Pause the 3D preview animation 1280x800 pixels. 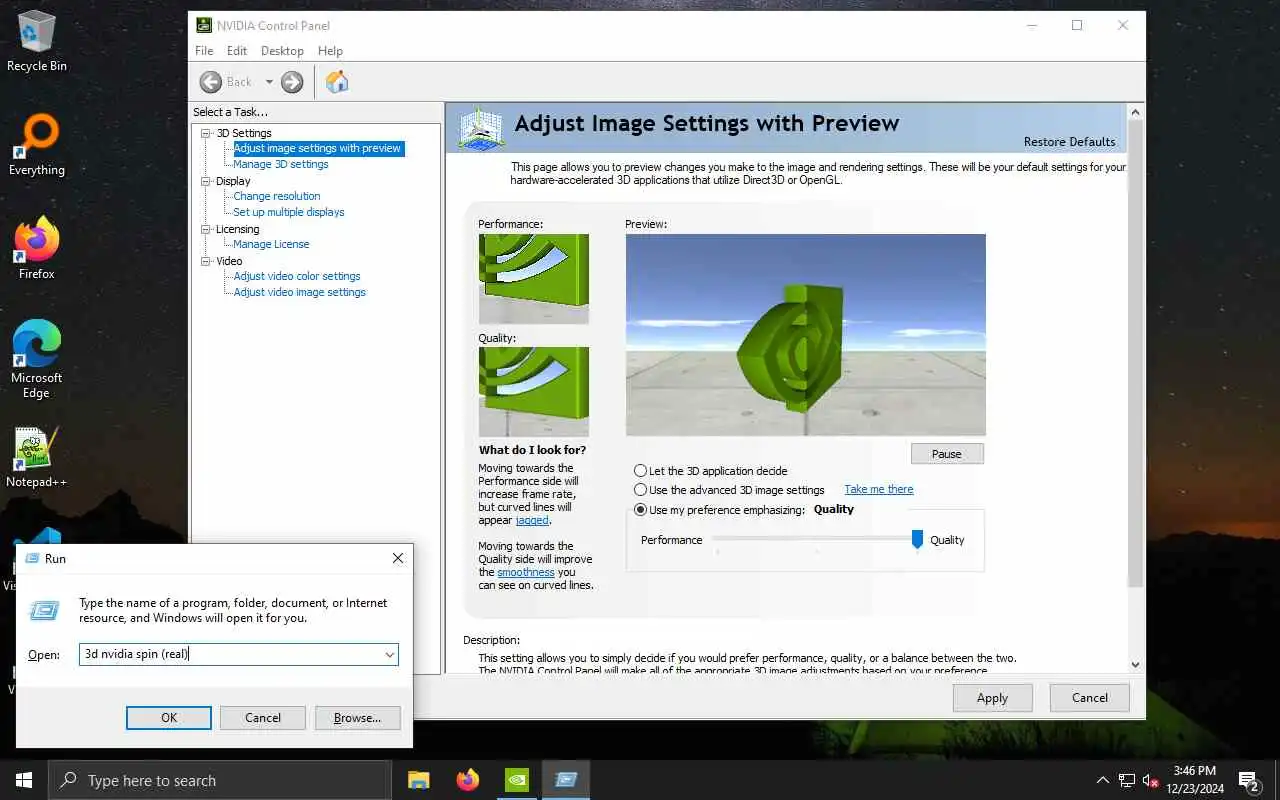click(947, 454)
